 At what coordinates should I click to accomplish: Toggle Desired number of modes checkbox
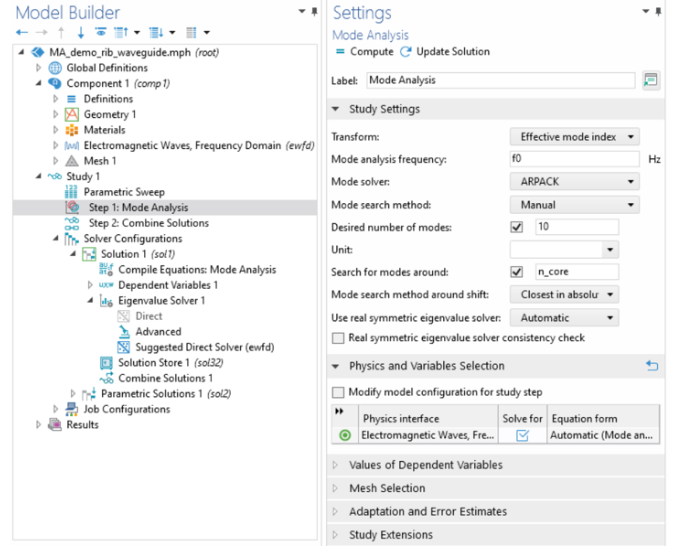516,227
